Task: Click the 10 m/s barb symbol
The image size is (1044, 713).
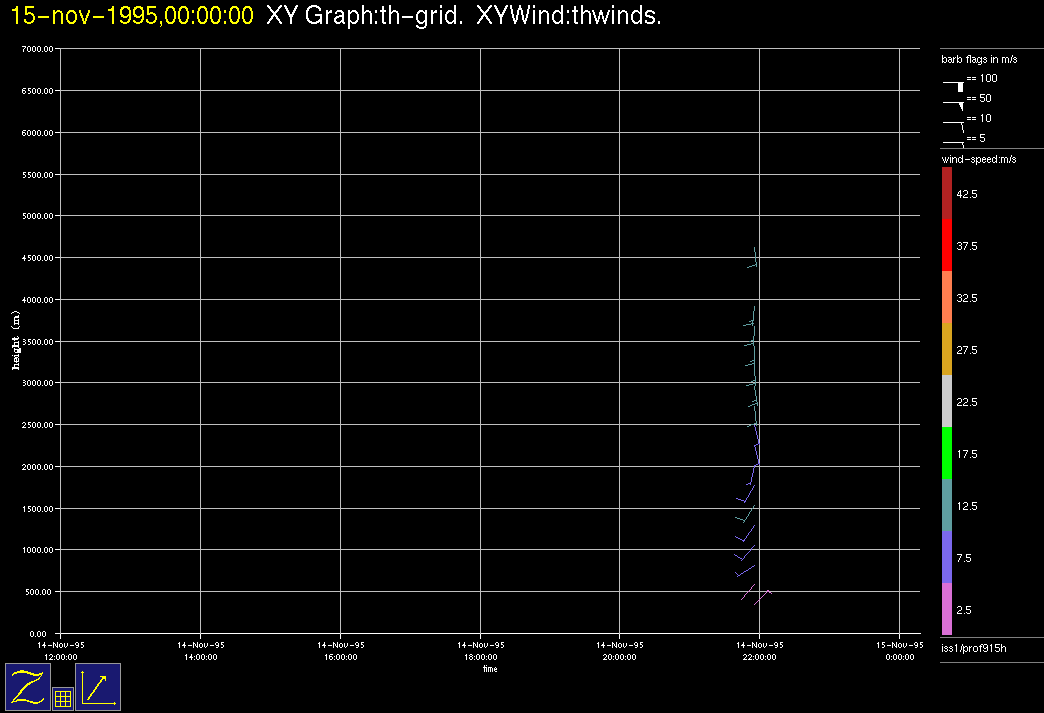Action: coord(954,123)
